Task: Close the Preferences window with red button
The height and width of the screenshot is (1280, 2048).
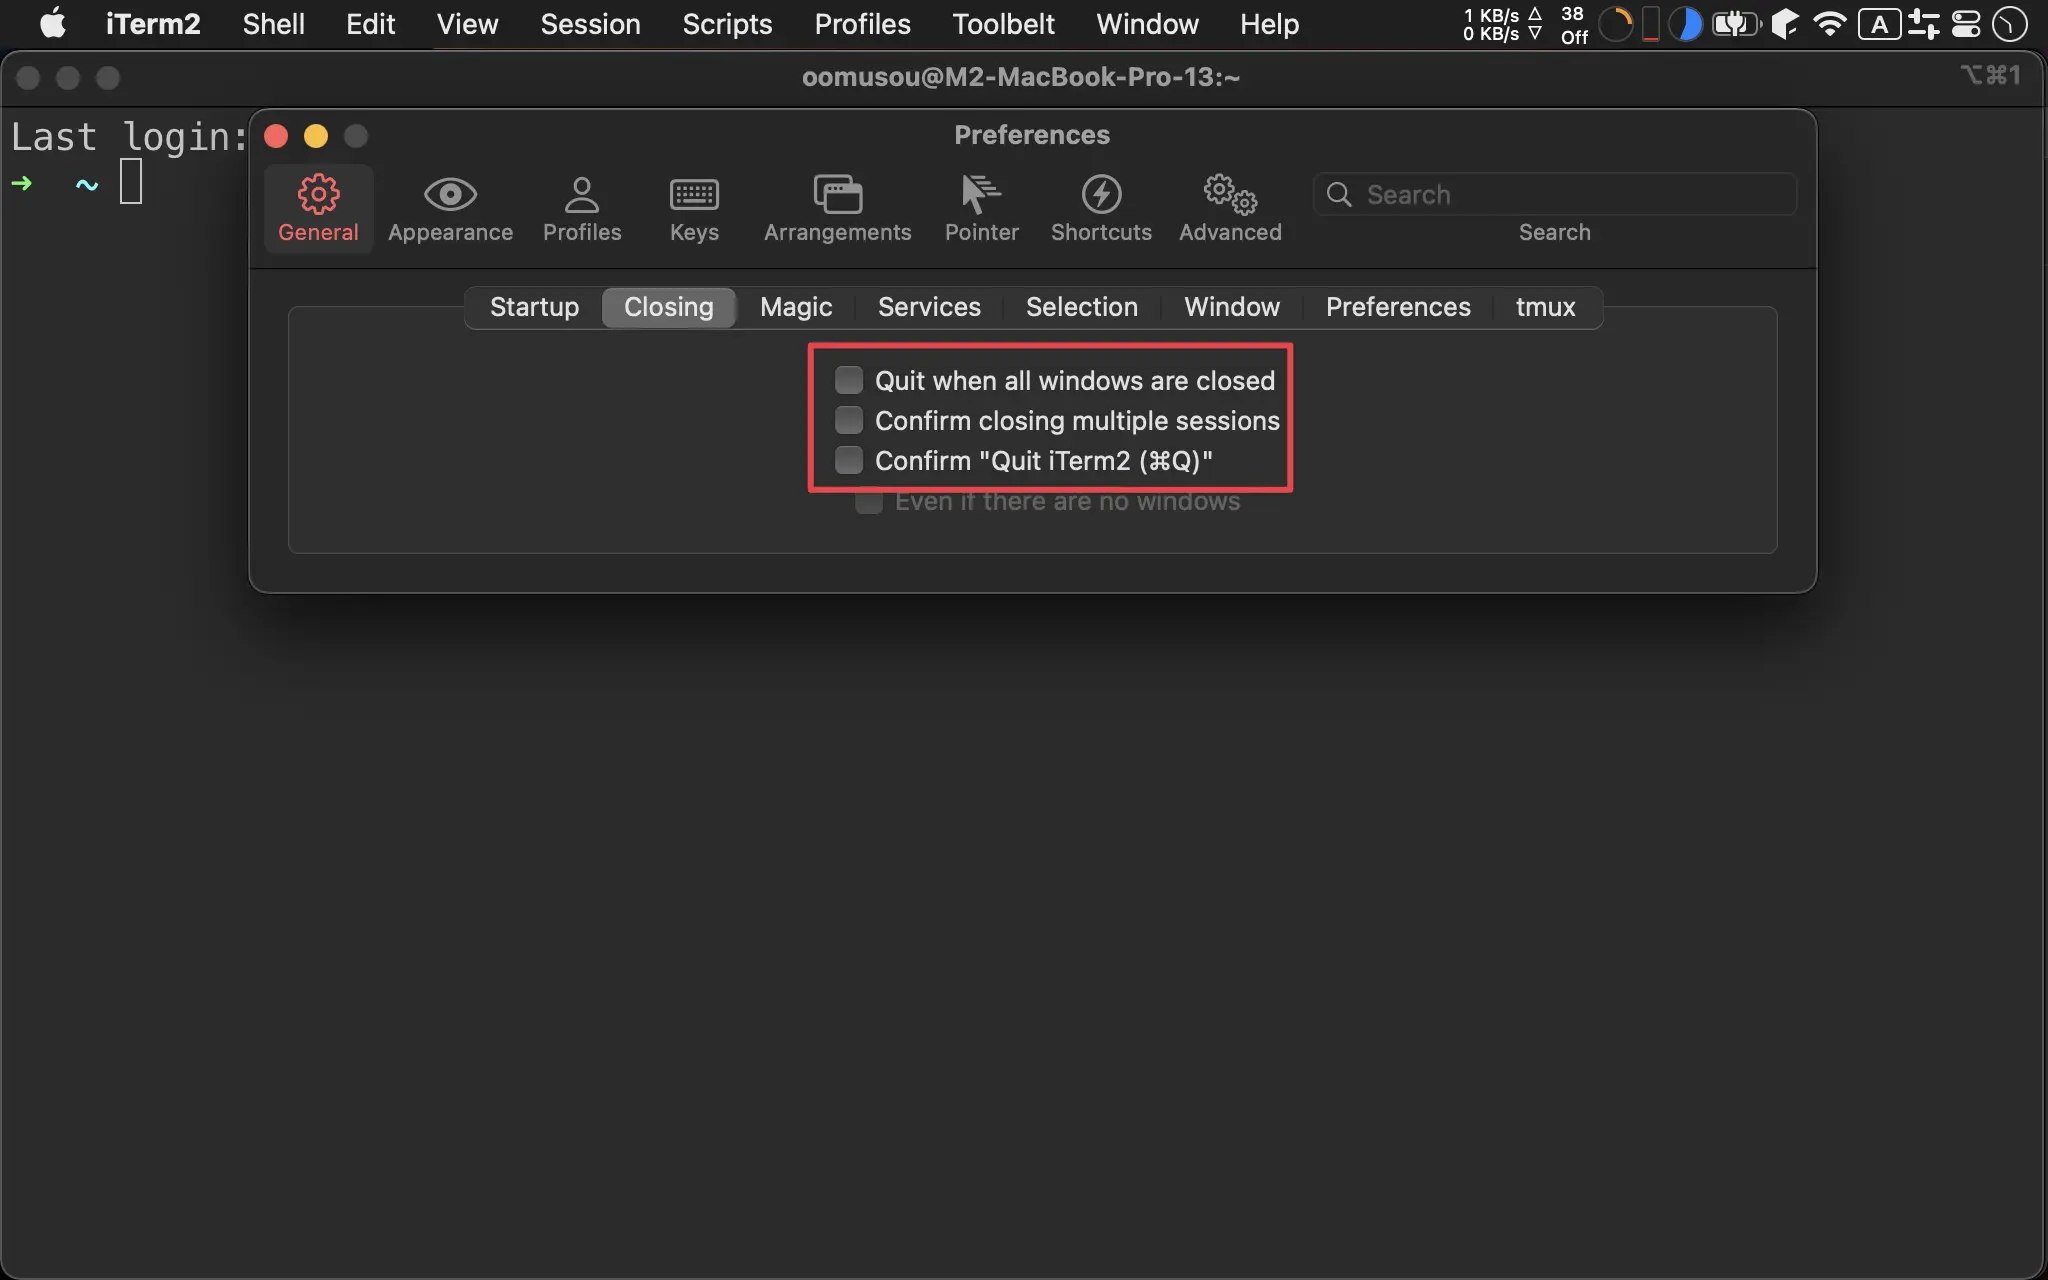Action: [x=276, y=136]
